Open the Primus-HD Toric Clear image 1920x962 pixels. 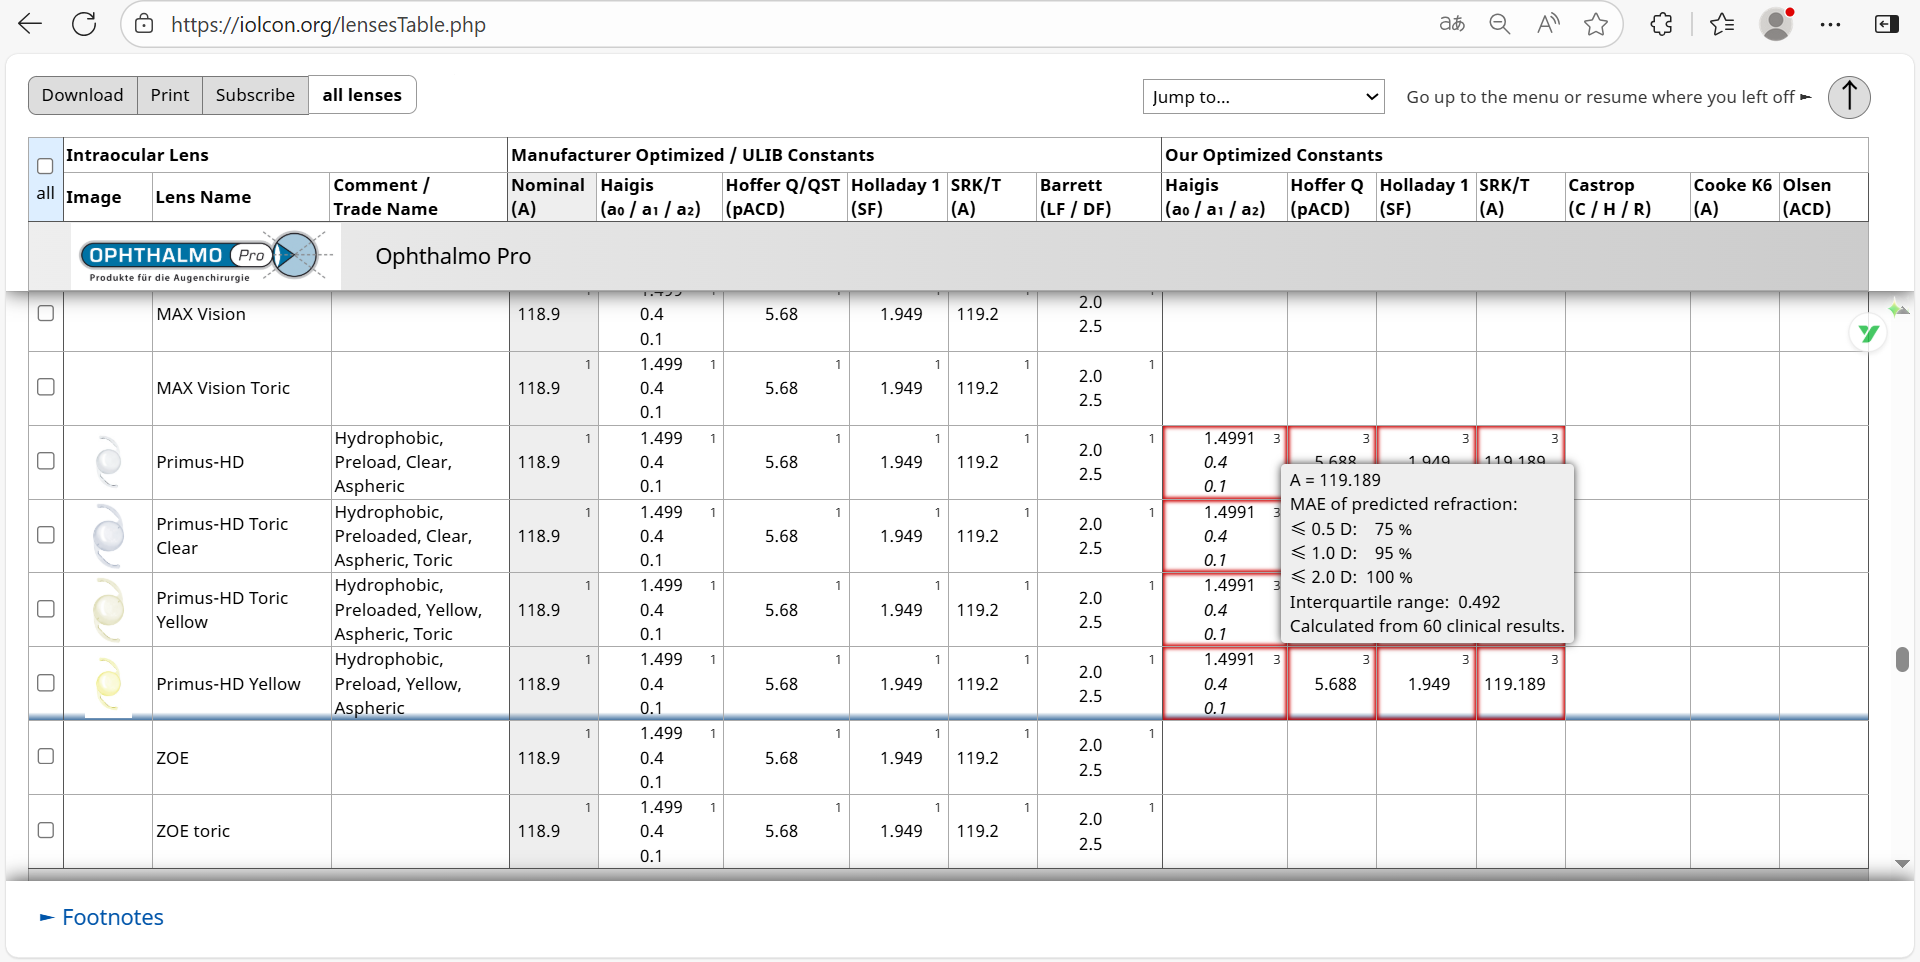tap(108, 535)
